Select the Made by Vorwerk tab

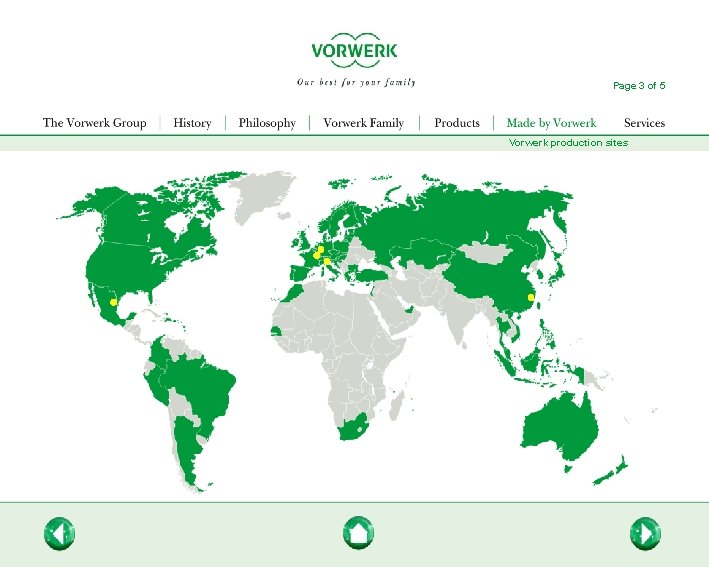[x=551, y=123]
